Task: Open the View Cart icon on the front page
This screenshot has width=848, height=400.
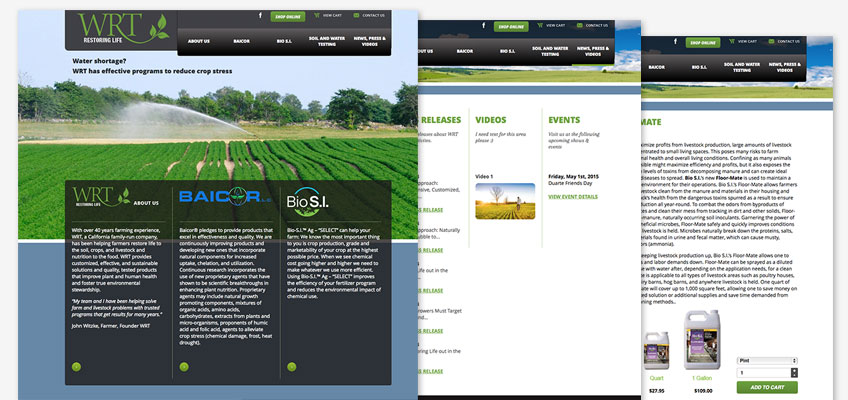Action: (x=316, y=16)
